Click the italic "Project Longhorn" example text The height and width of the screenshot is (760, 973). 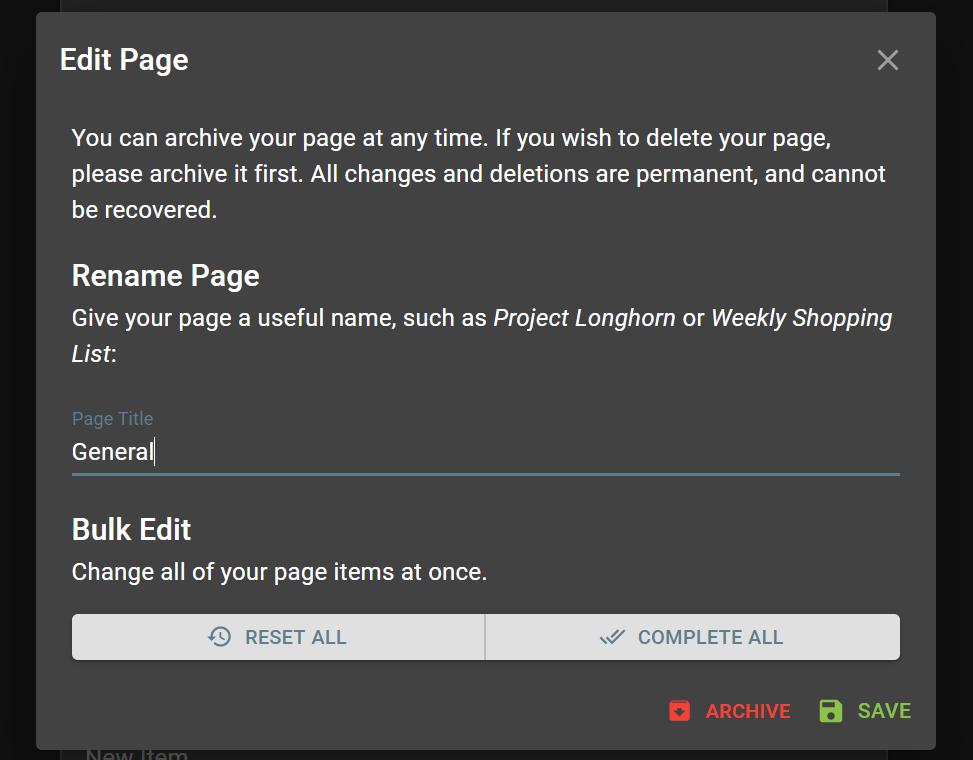[584, 318]
